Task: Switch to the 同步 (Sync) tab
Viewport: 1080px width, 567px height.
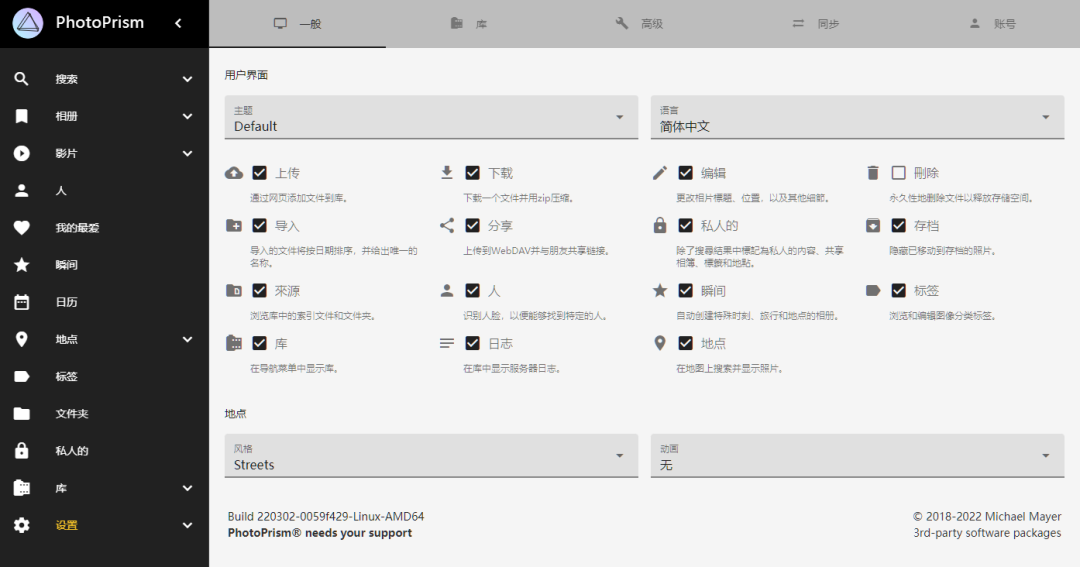Action: point(816,24)
